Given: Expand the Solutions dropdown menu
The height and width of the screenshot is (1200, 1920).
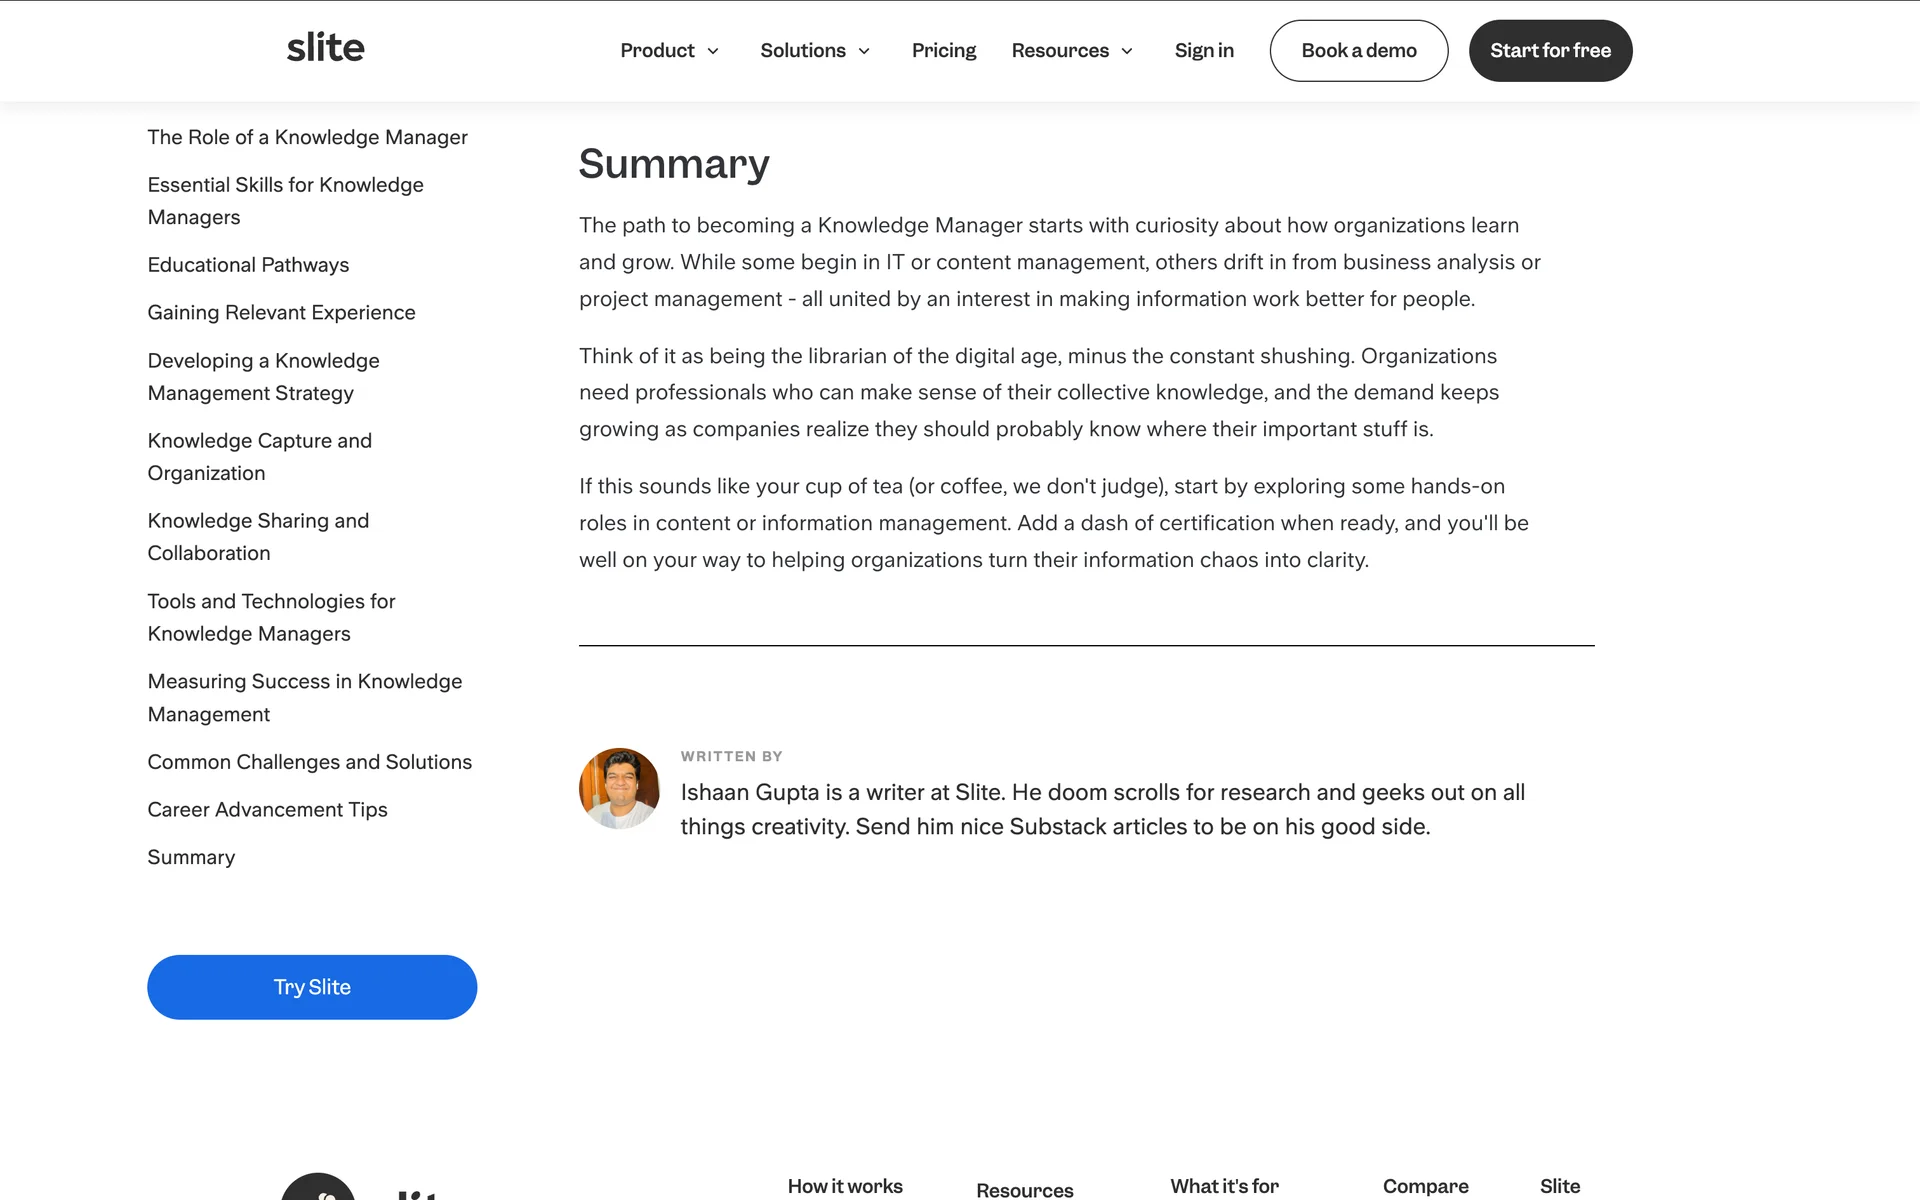Looking at the screenshot, I should coord(815,51).
